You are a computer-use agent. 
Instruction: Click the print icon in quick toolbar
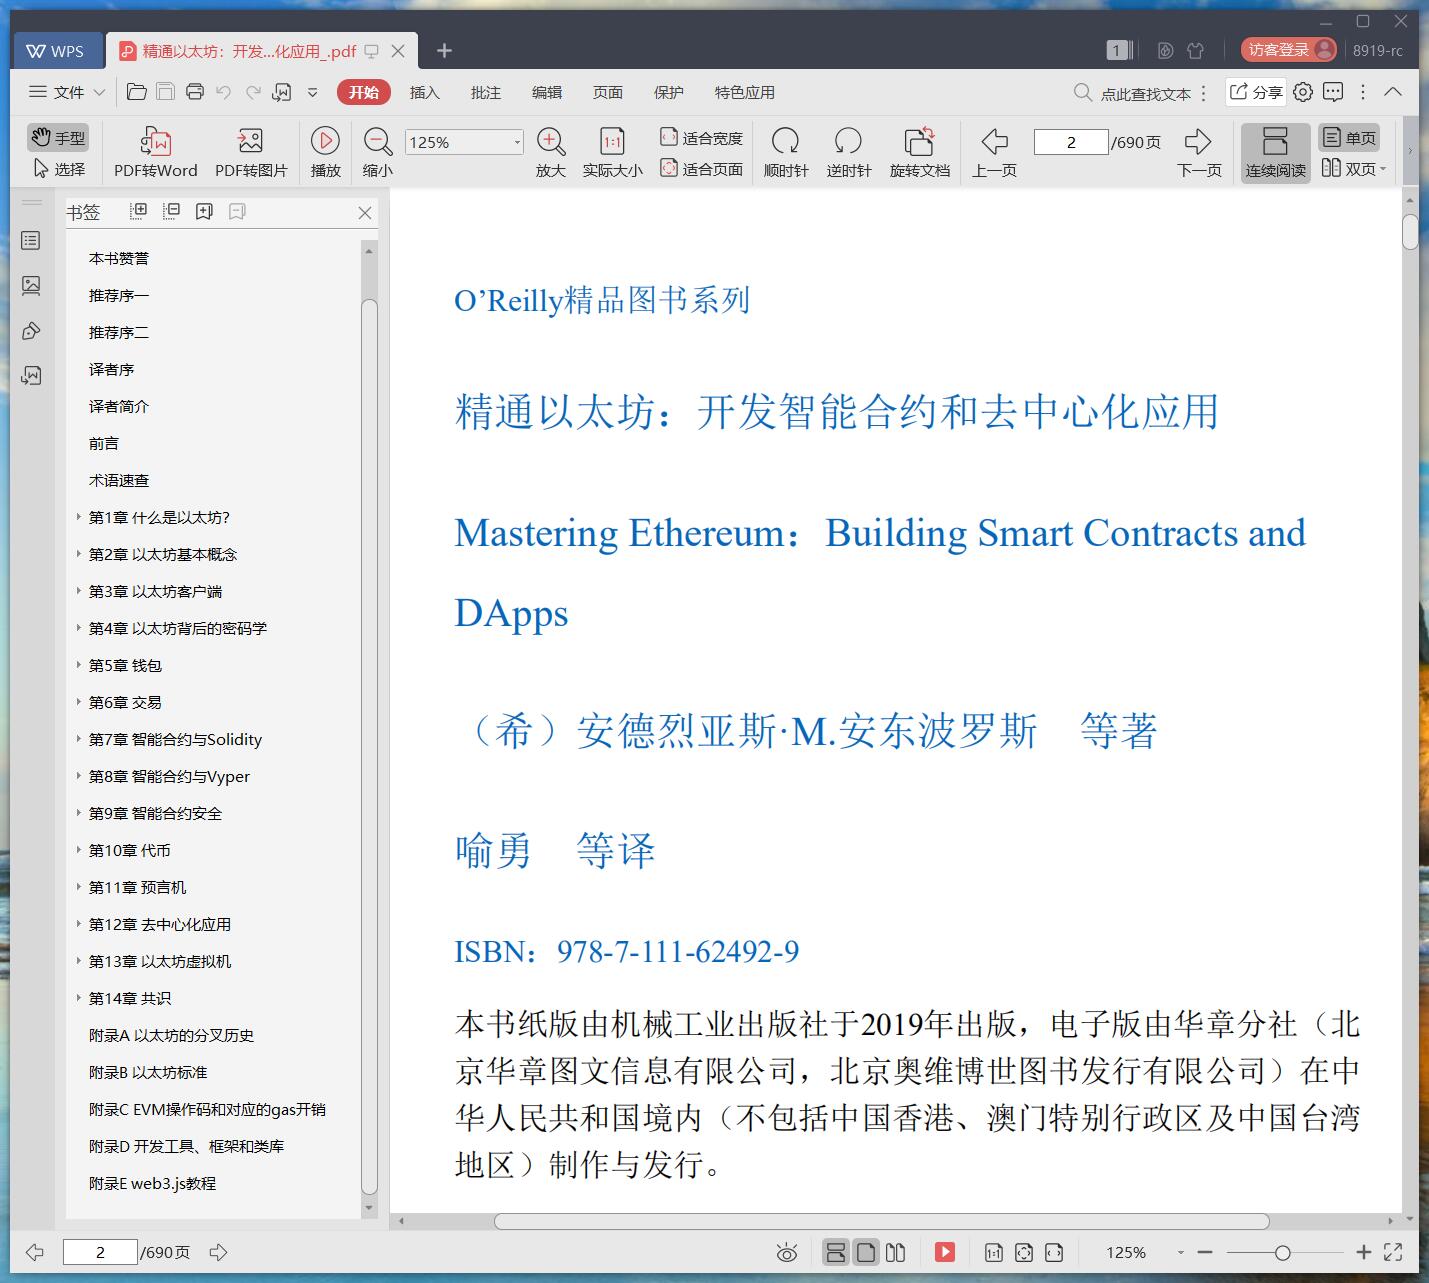195,92
